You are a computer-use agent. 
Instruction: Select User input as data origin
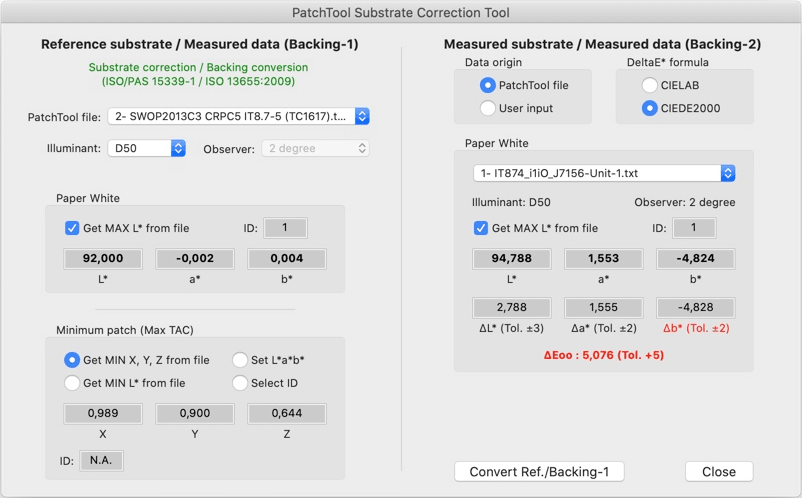pyautogui.click(x=488, y=108)
